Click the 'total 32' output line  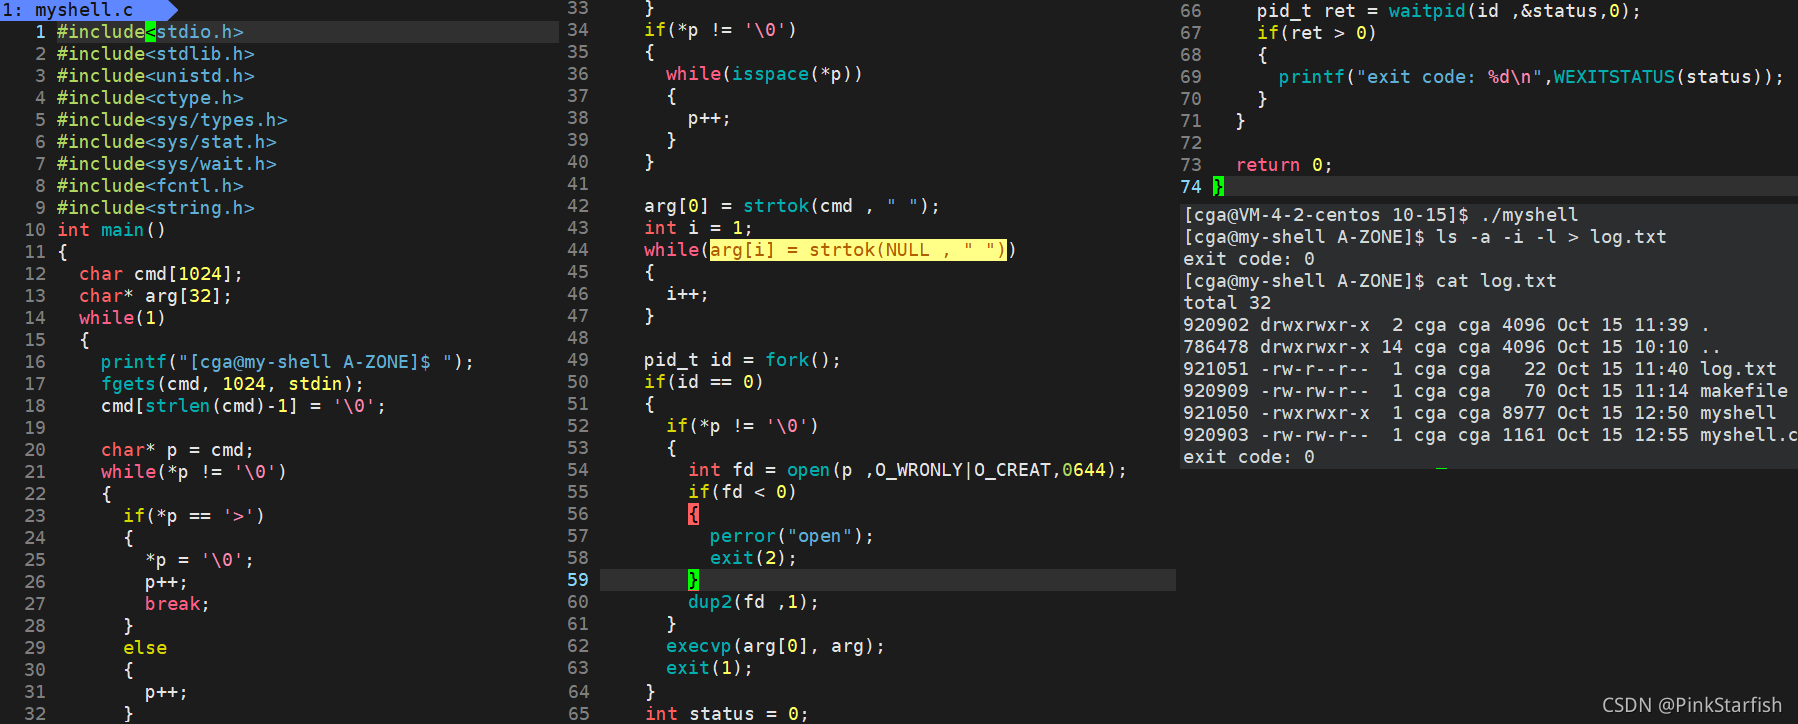click(1227, 303)
